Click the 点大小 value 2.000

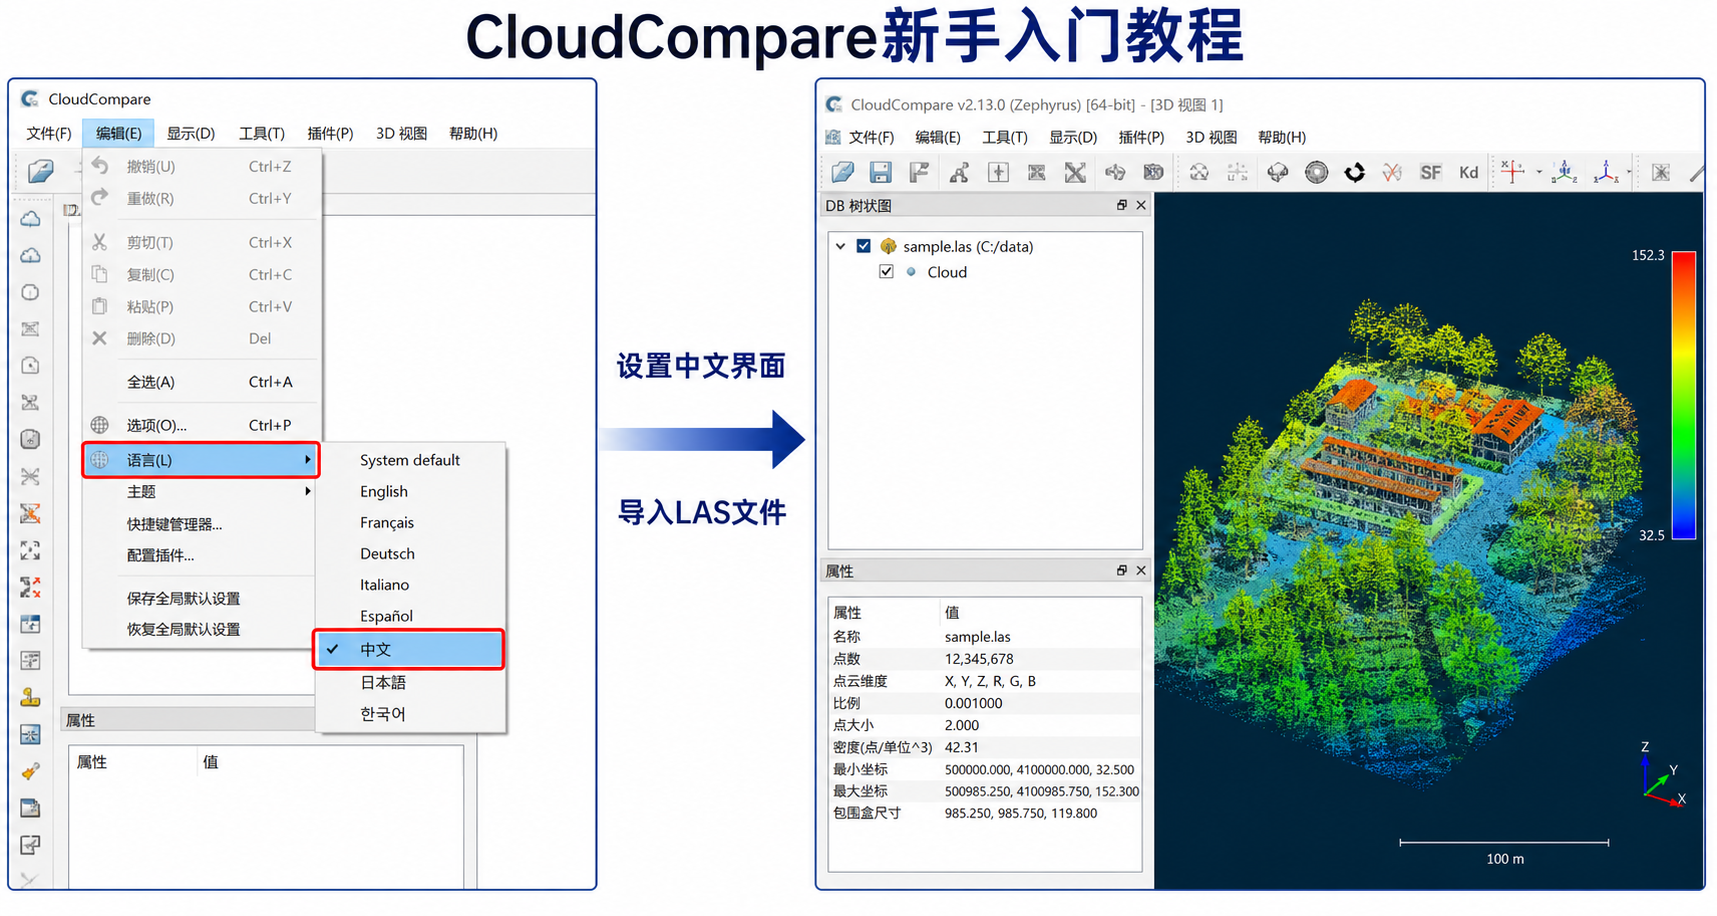click(962, 725)
